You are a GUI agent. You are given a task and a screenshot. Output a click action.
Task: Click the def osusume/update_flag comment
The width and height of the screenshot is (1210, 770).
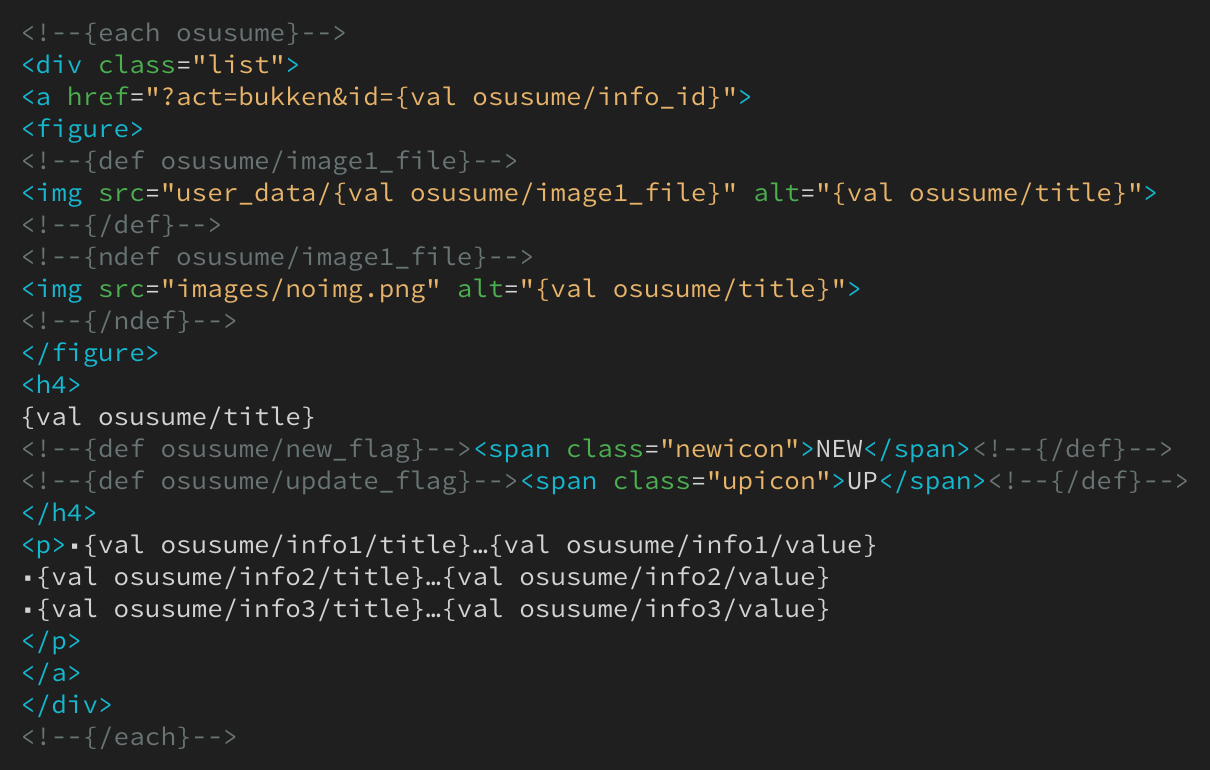click(270, 481)
